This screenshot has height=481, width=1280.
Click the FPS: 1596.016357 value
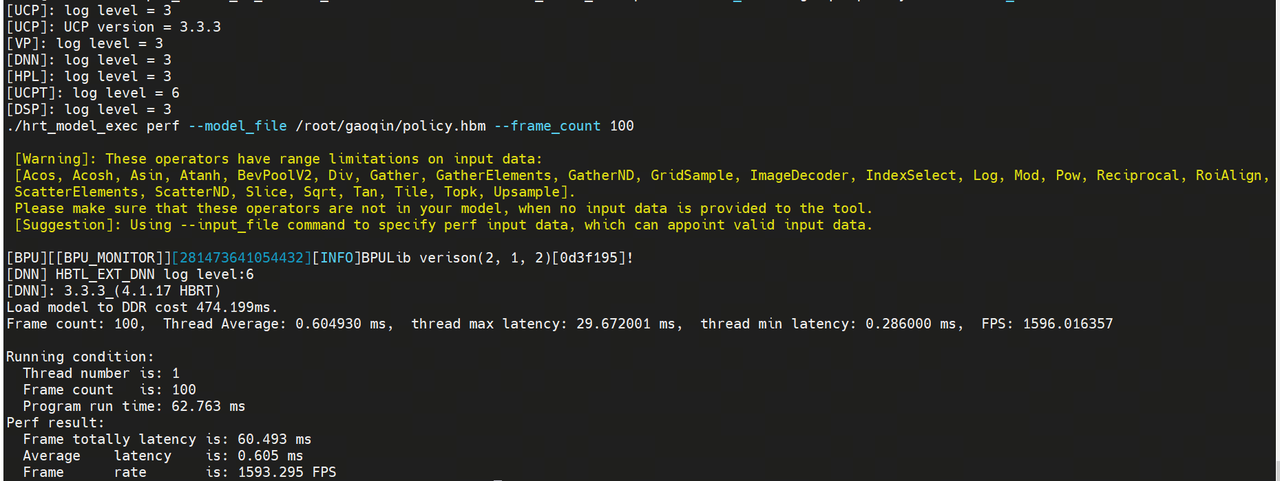[1048, 324]
